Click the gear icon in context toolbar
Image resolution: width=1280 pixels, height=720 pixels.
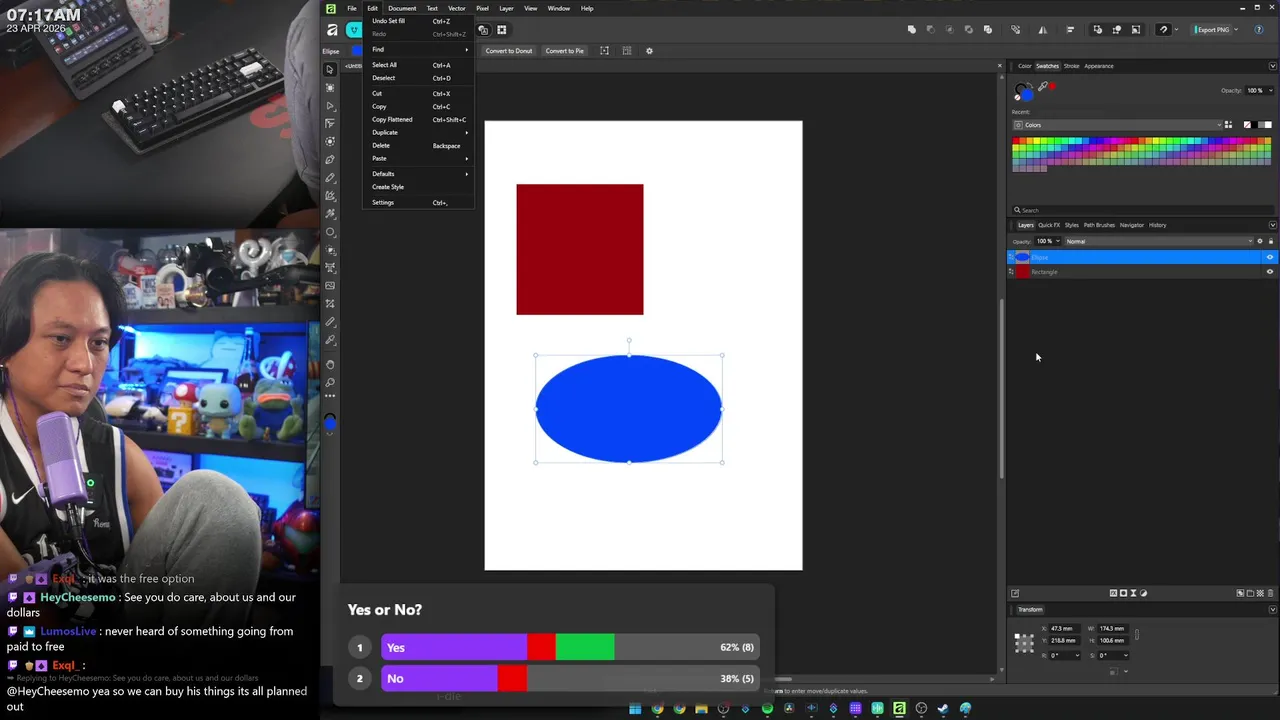[649, 50]
